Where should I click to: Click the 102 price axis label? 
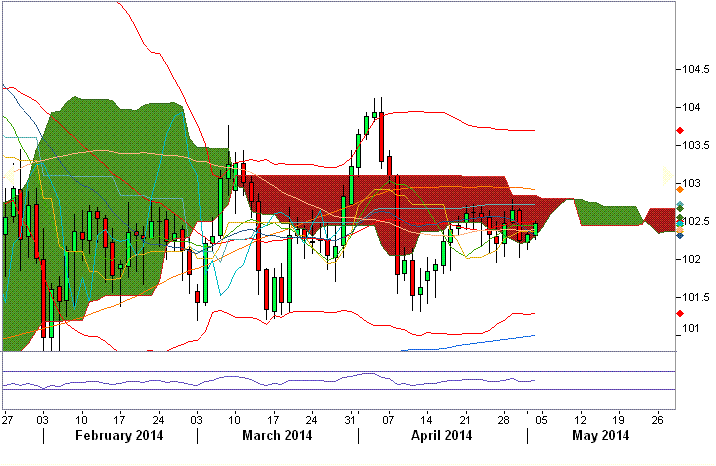[x=687, y=260]
